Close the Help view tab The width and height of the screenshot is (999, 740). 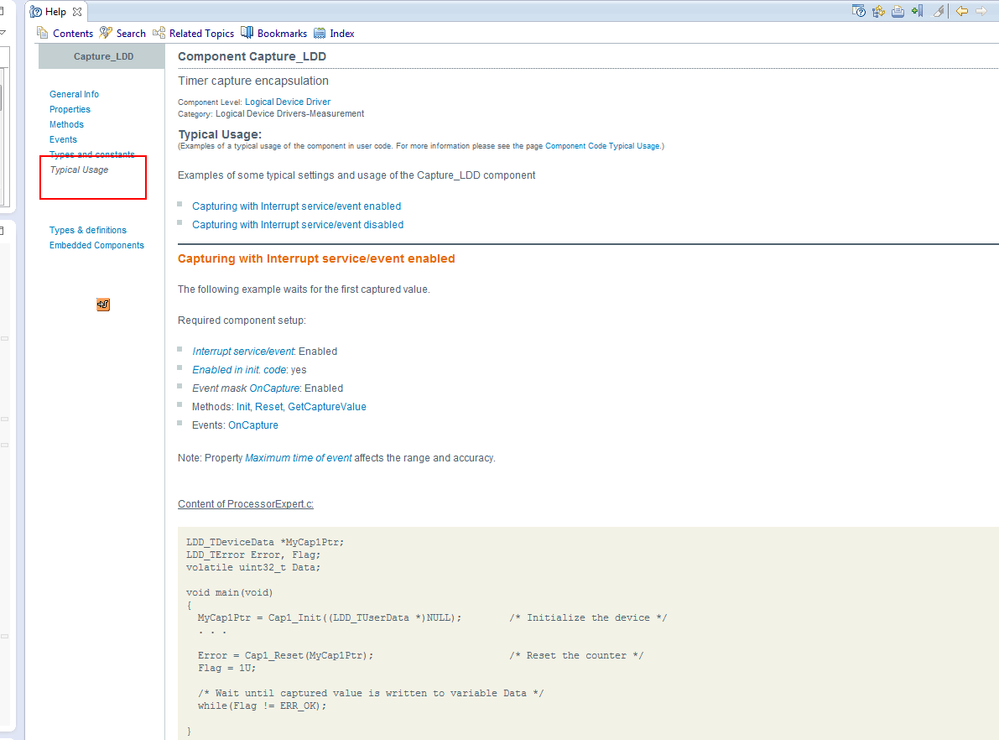click(x=77, y=11)
